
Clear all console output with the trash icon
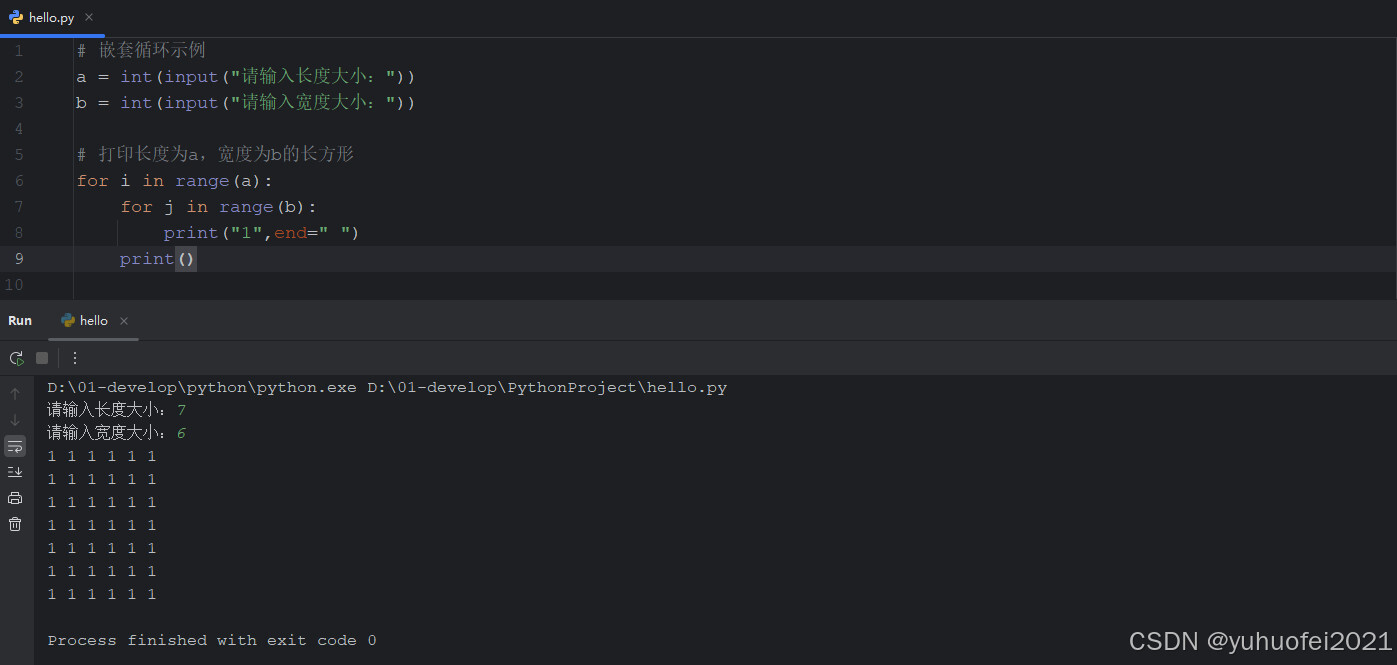click(x=15, y=524)
